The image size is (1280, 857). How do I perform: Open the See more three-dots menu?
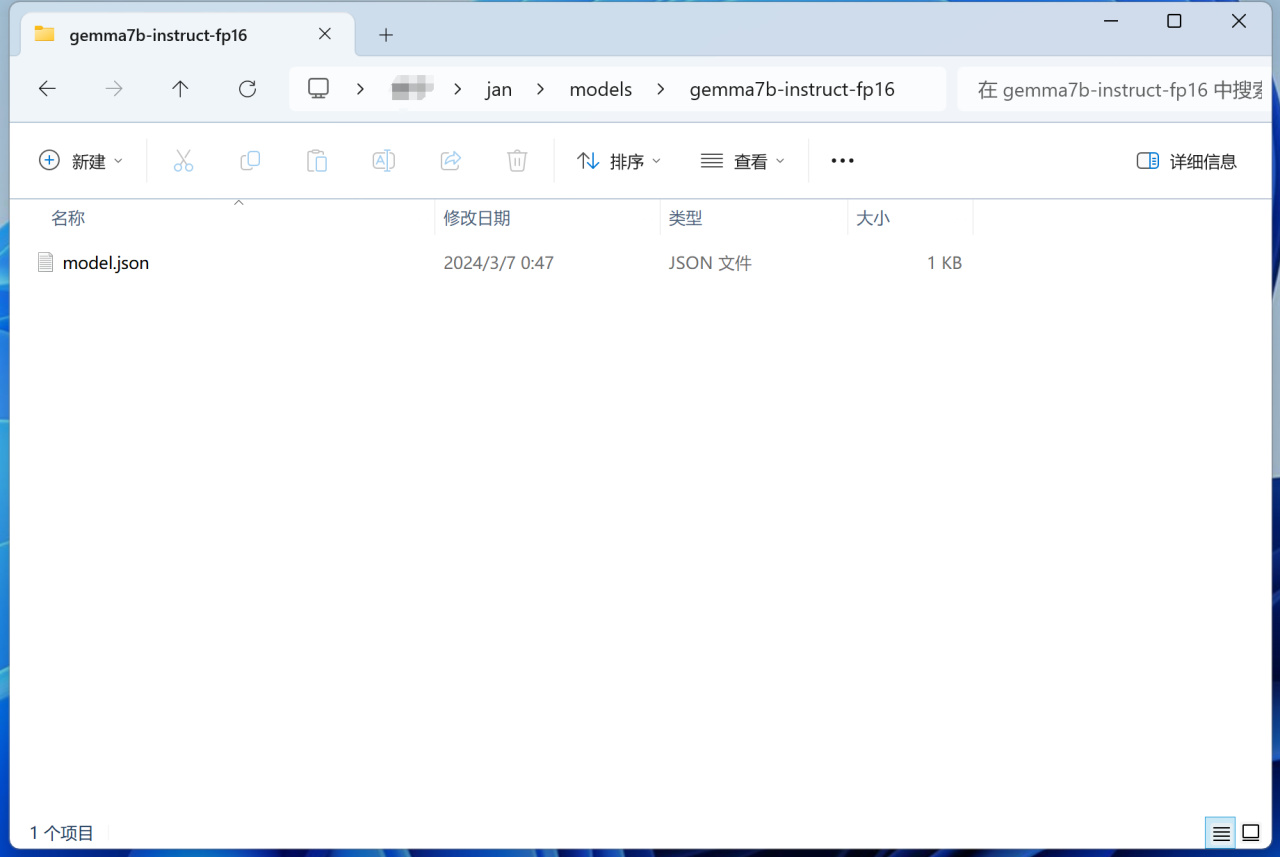tap(843, 161)
